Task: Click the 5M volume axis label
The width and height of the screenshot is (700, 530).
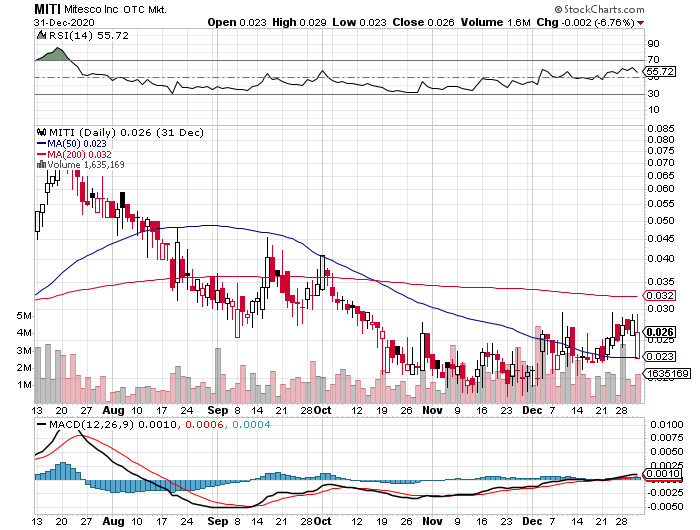Action: click(24, 316)
